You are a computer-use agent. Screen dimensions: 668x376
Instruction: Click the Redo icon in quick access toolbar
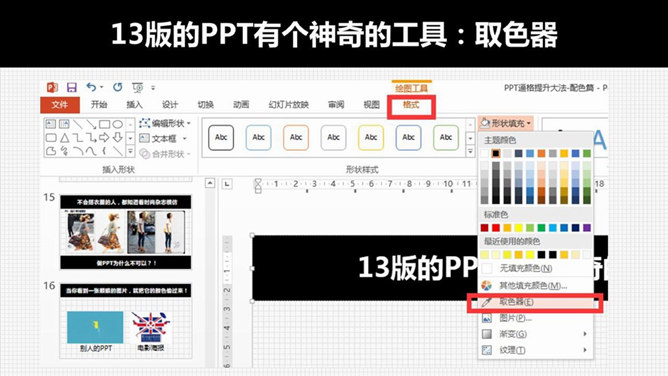(x=118, y=87)
